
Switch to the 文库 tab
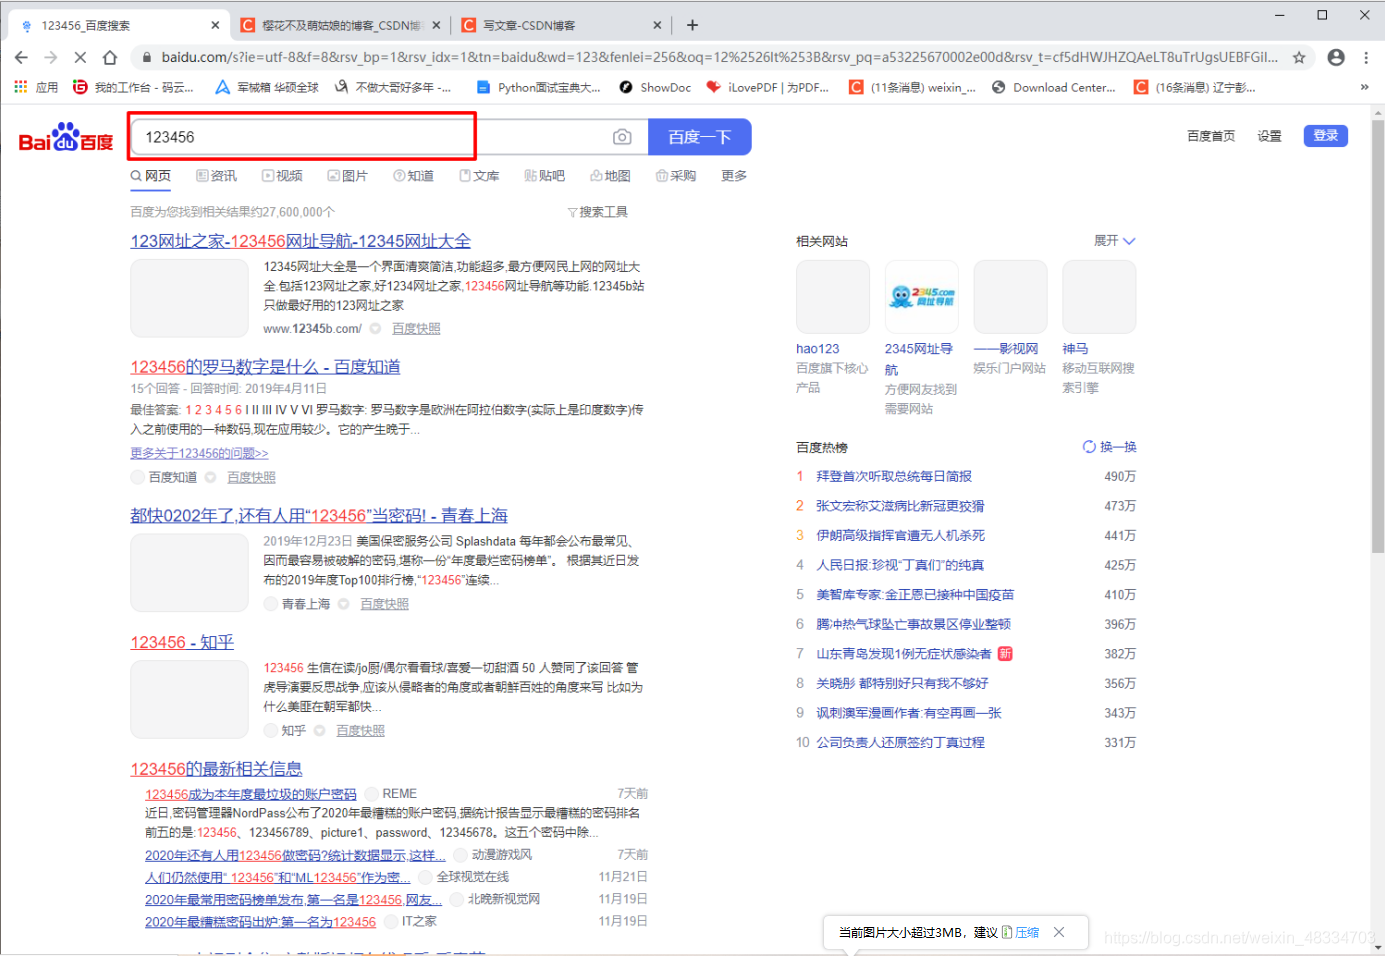click(x=480, y=176)
